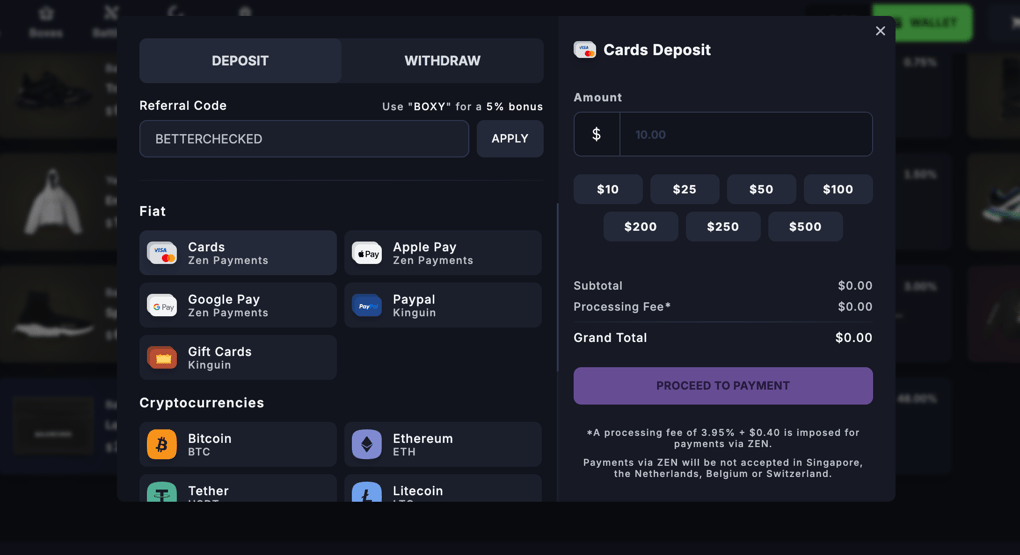This screenshot has height=555, width=1020.
Task: Choose the $250 preset amount
Action: coord(723,226)
